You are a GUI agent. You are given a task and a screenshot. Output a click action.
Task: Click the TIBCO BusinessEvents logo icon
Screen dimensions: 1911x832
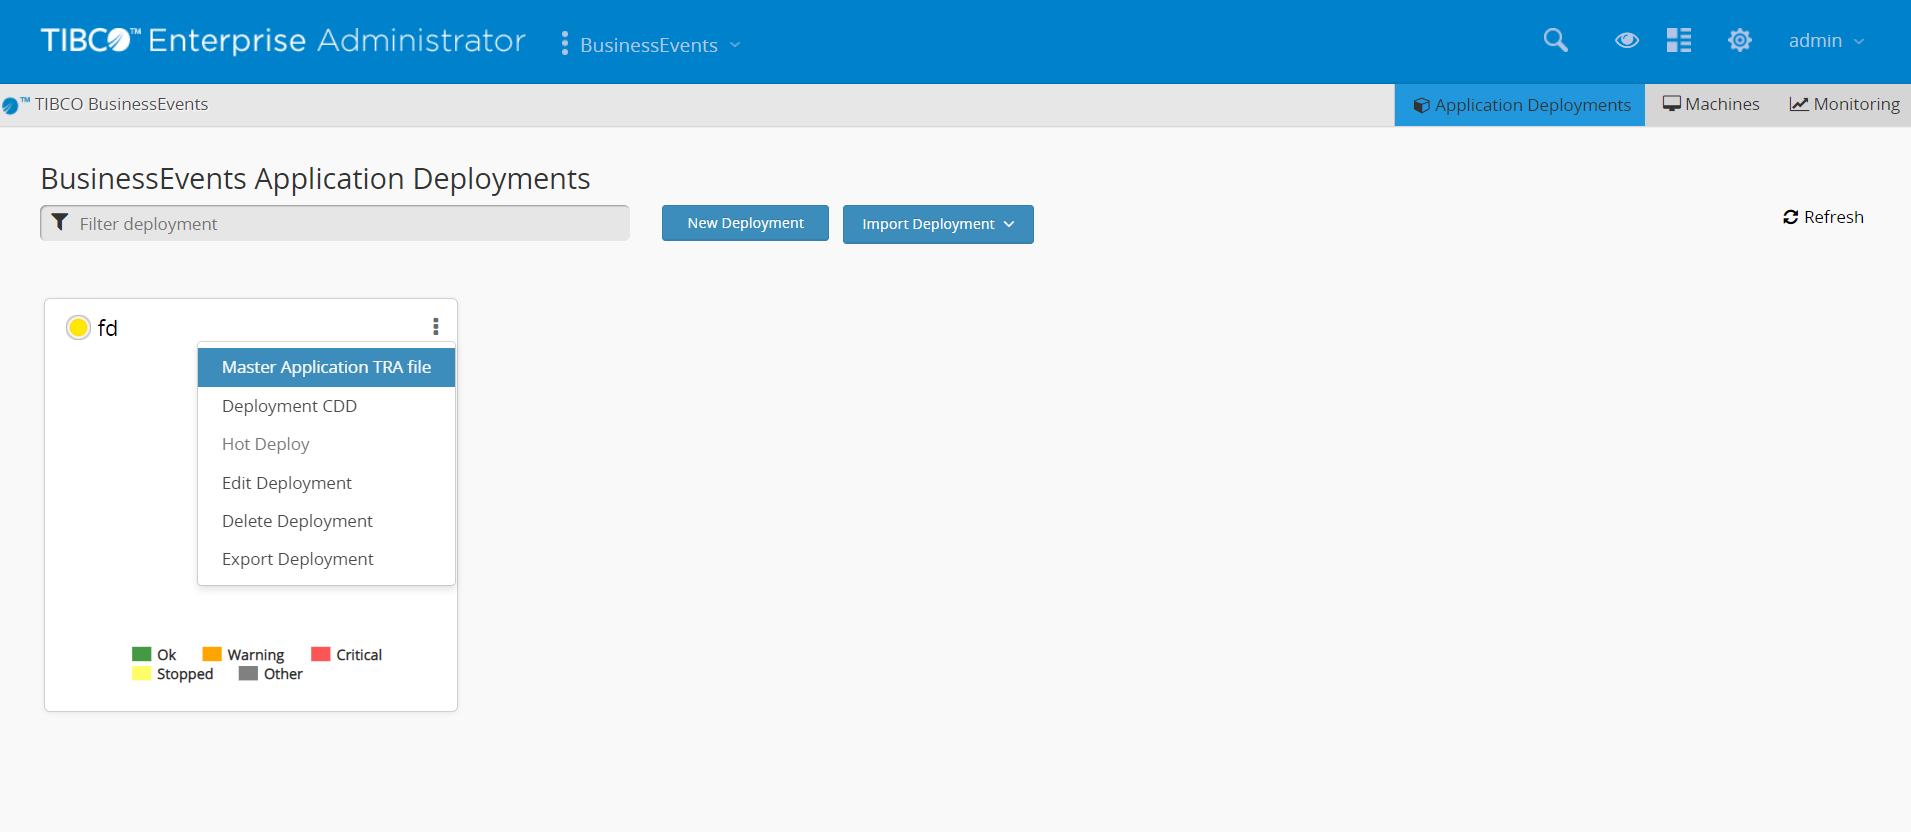coord(11,105)
